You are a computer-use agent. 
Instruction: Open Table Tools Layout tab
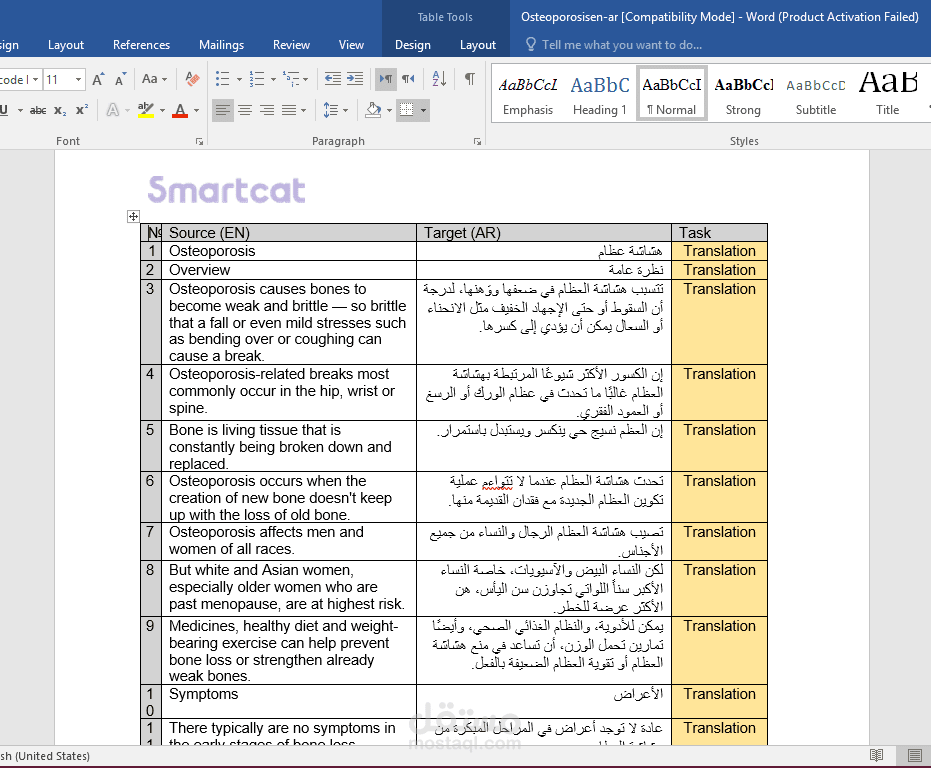point(477,45)
